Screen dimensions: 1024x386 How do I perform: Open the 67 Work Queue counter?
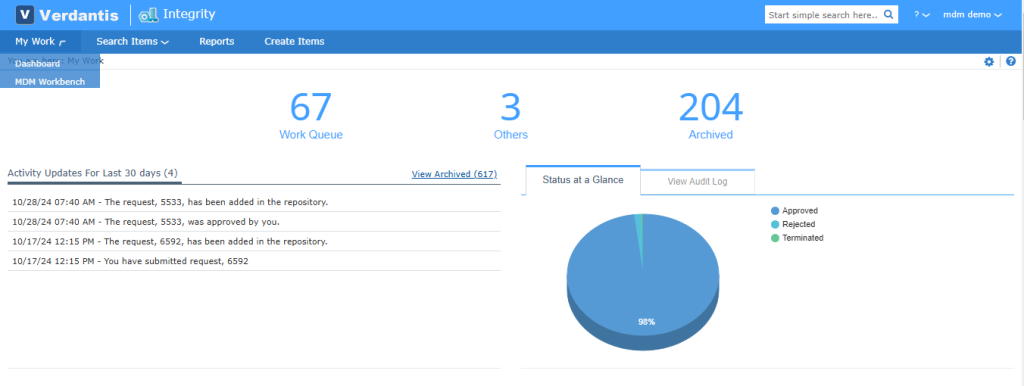tap(311, 116)
